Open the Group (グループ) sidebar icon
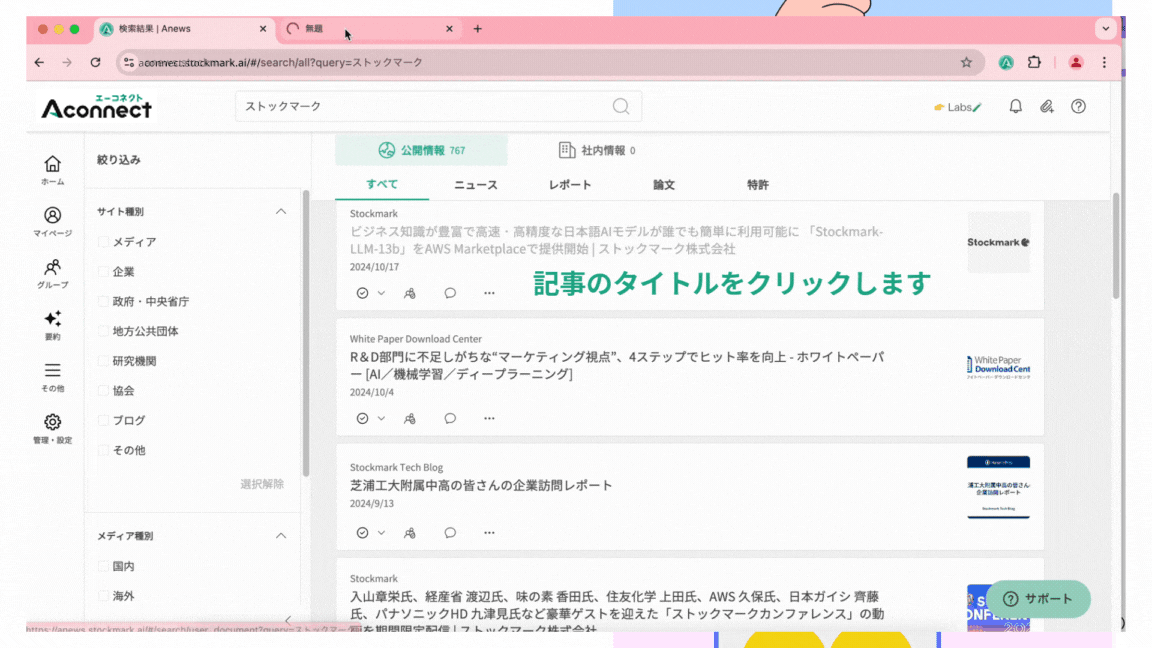The height and width of the screenshot is (648, 1152). [52, 273]
